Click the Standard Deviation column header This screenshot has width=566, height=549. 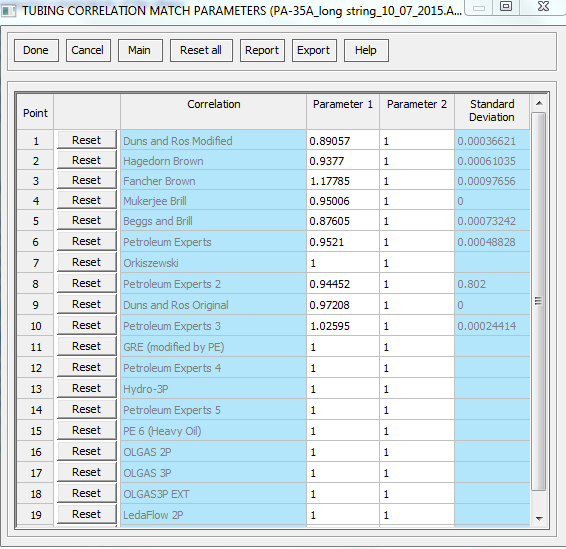492,111
